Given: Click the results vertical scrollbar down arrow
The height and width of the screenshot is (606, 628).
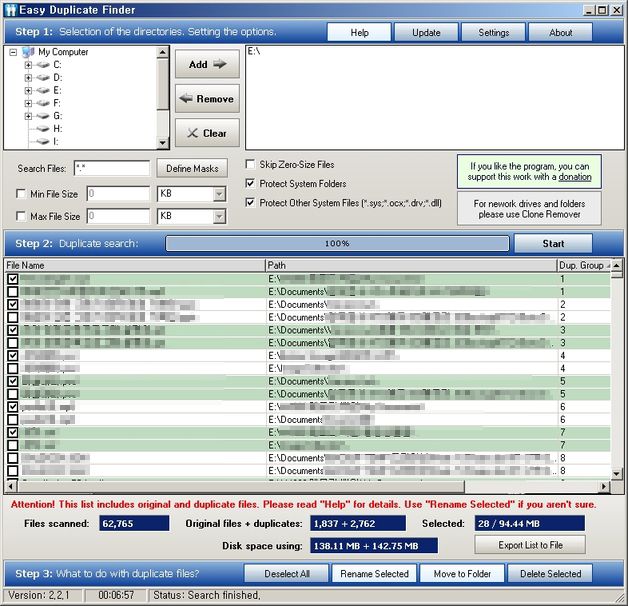Looking at the screenshot, I should [617, 474].
